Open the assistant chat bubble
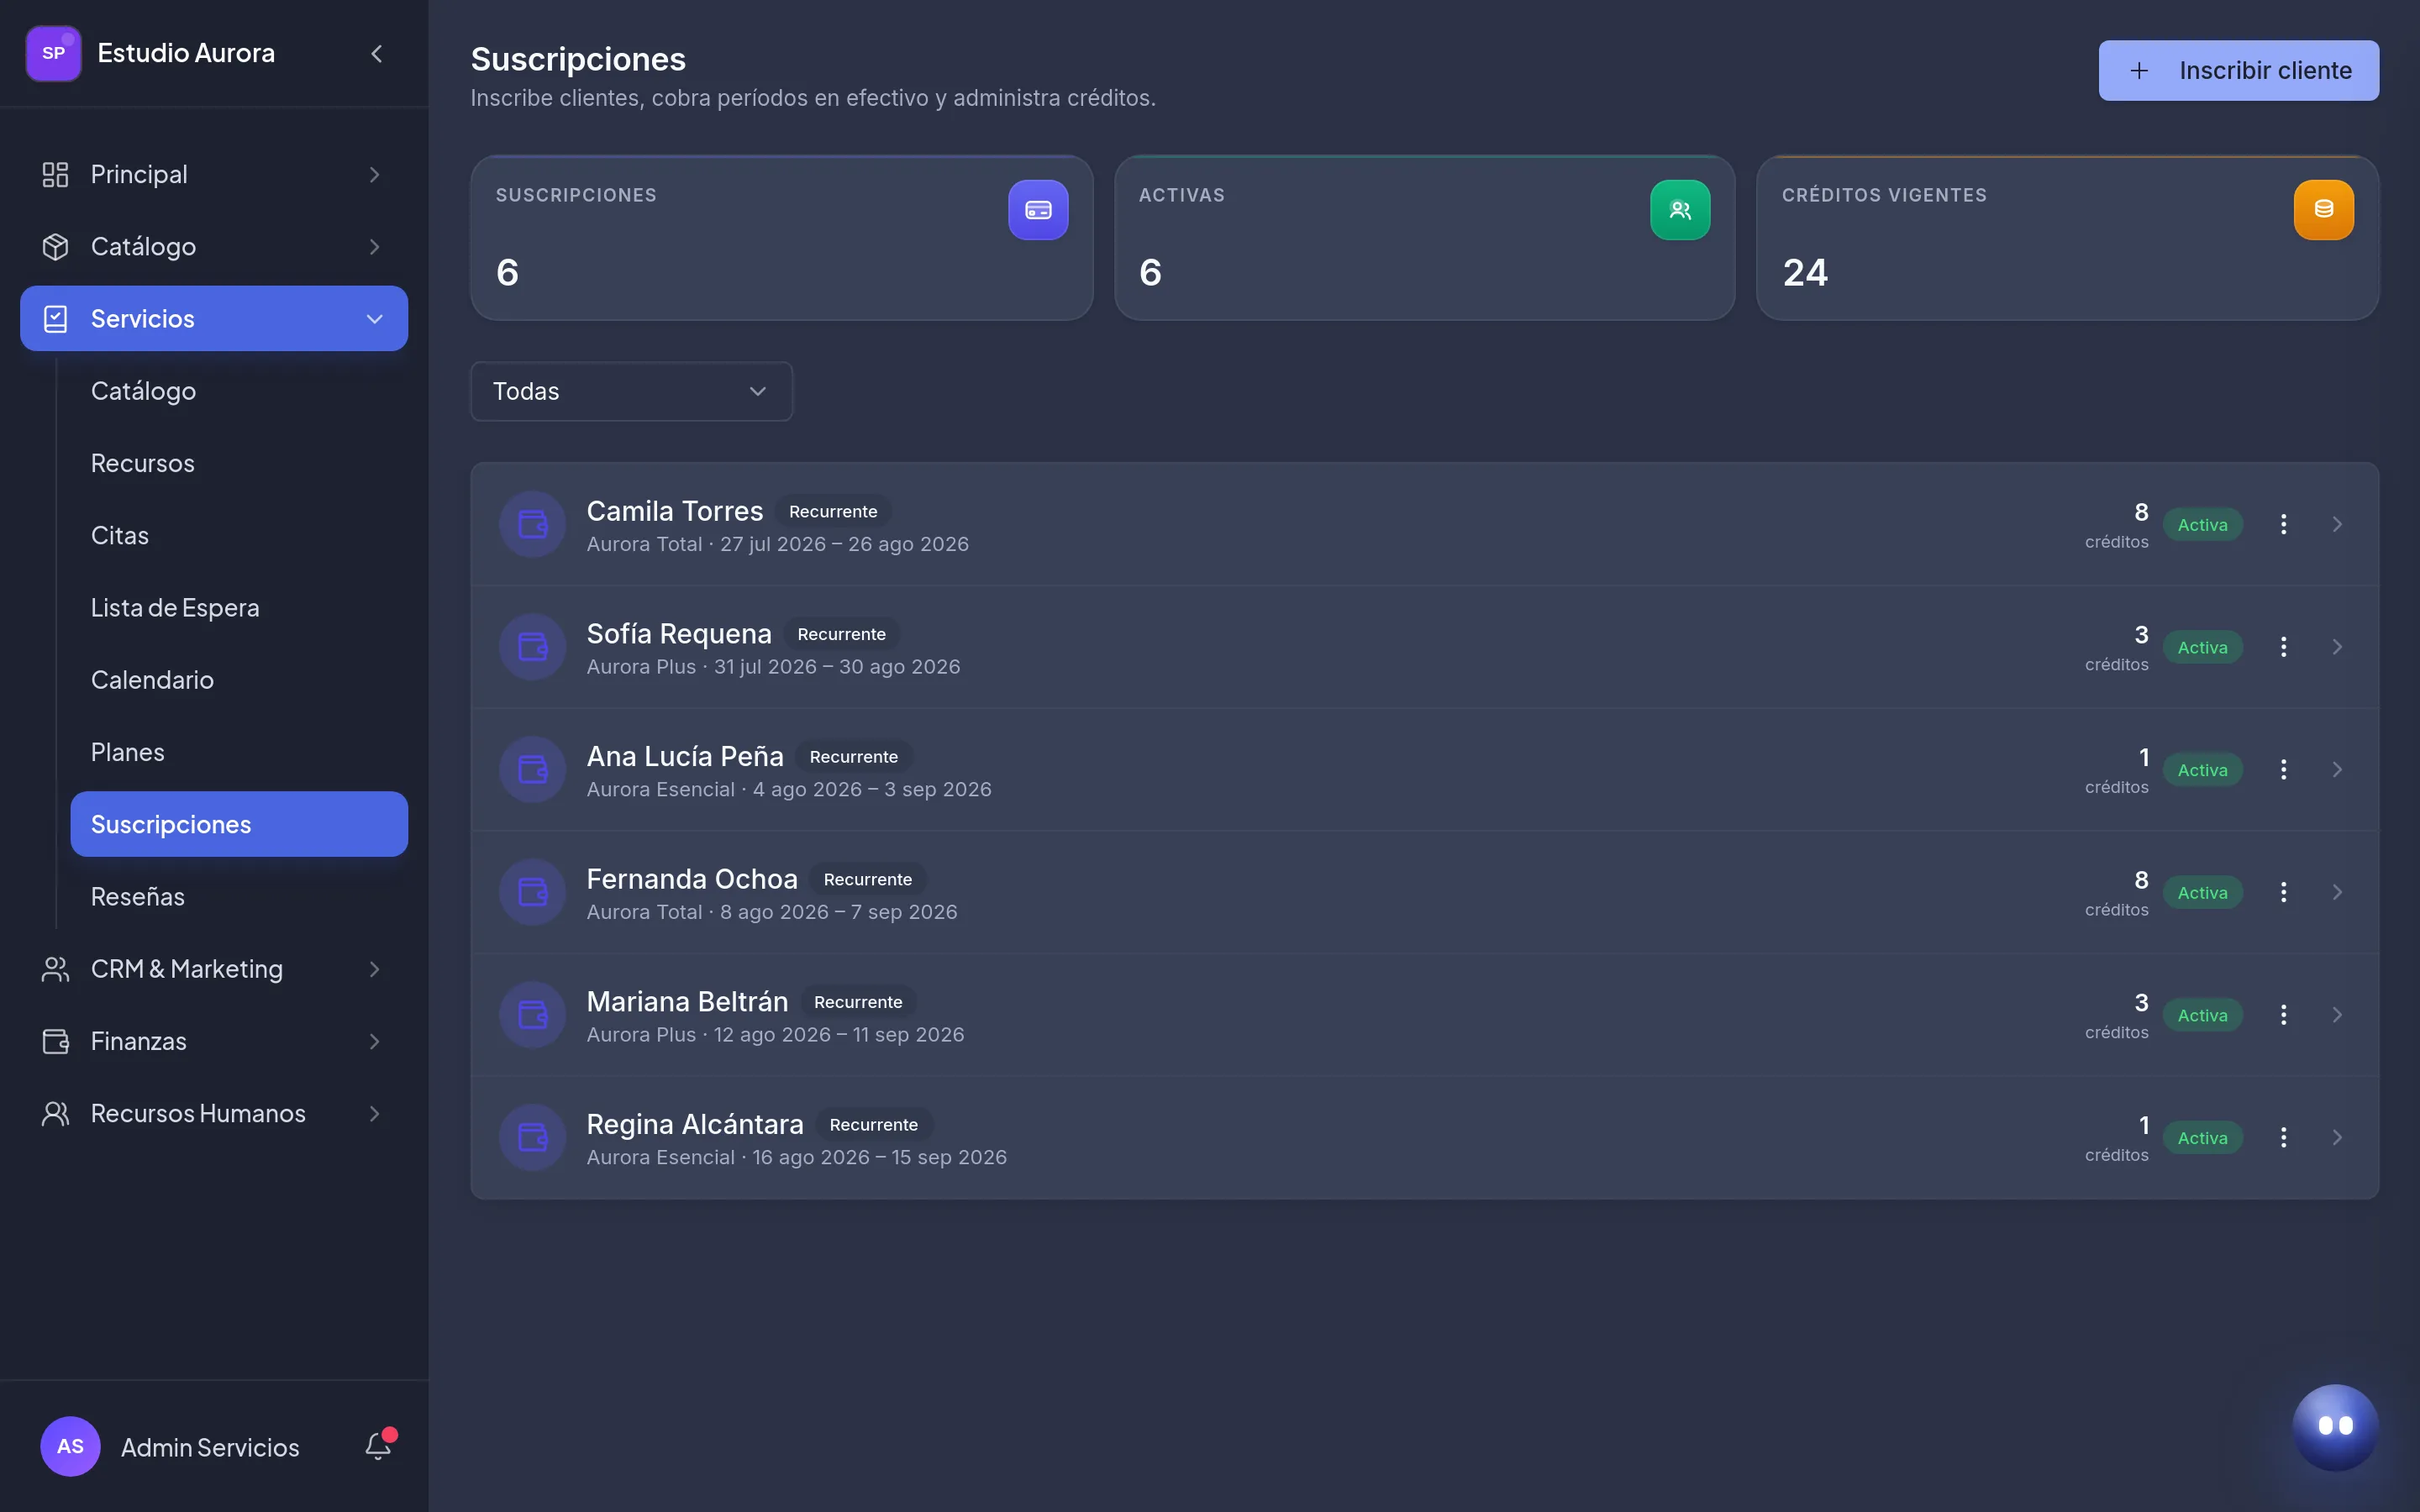This screenshot has width=2420, height=1512. [2335, 1426]
